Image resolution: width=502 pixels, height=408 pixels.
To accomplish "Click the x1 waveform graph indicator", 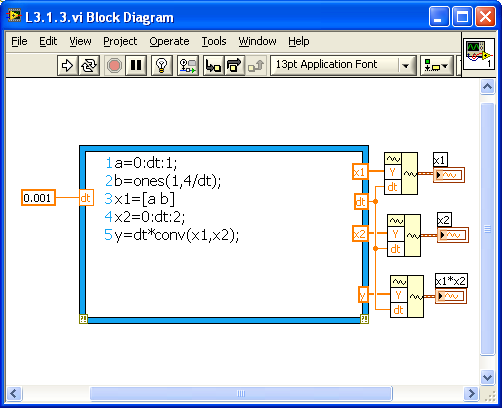I will pos(449,175).
